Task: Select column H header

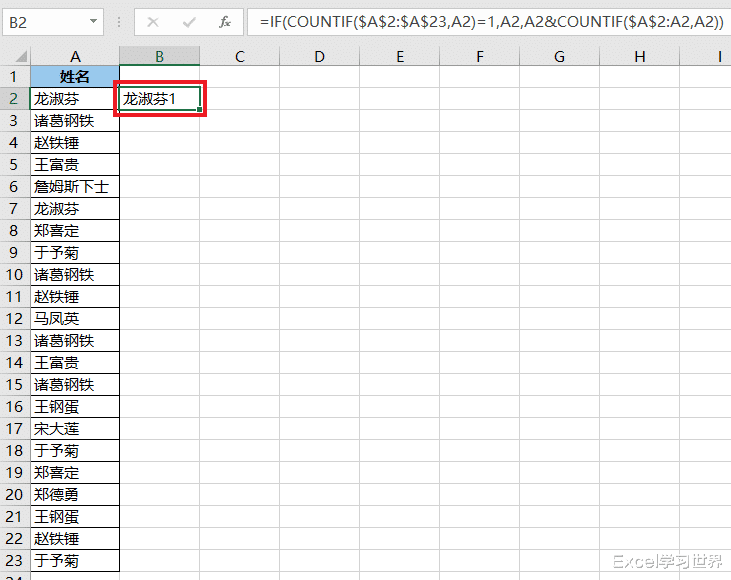Action: point(640,56)
